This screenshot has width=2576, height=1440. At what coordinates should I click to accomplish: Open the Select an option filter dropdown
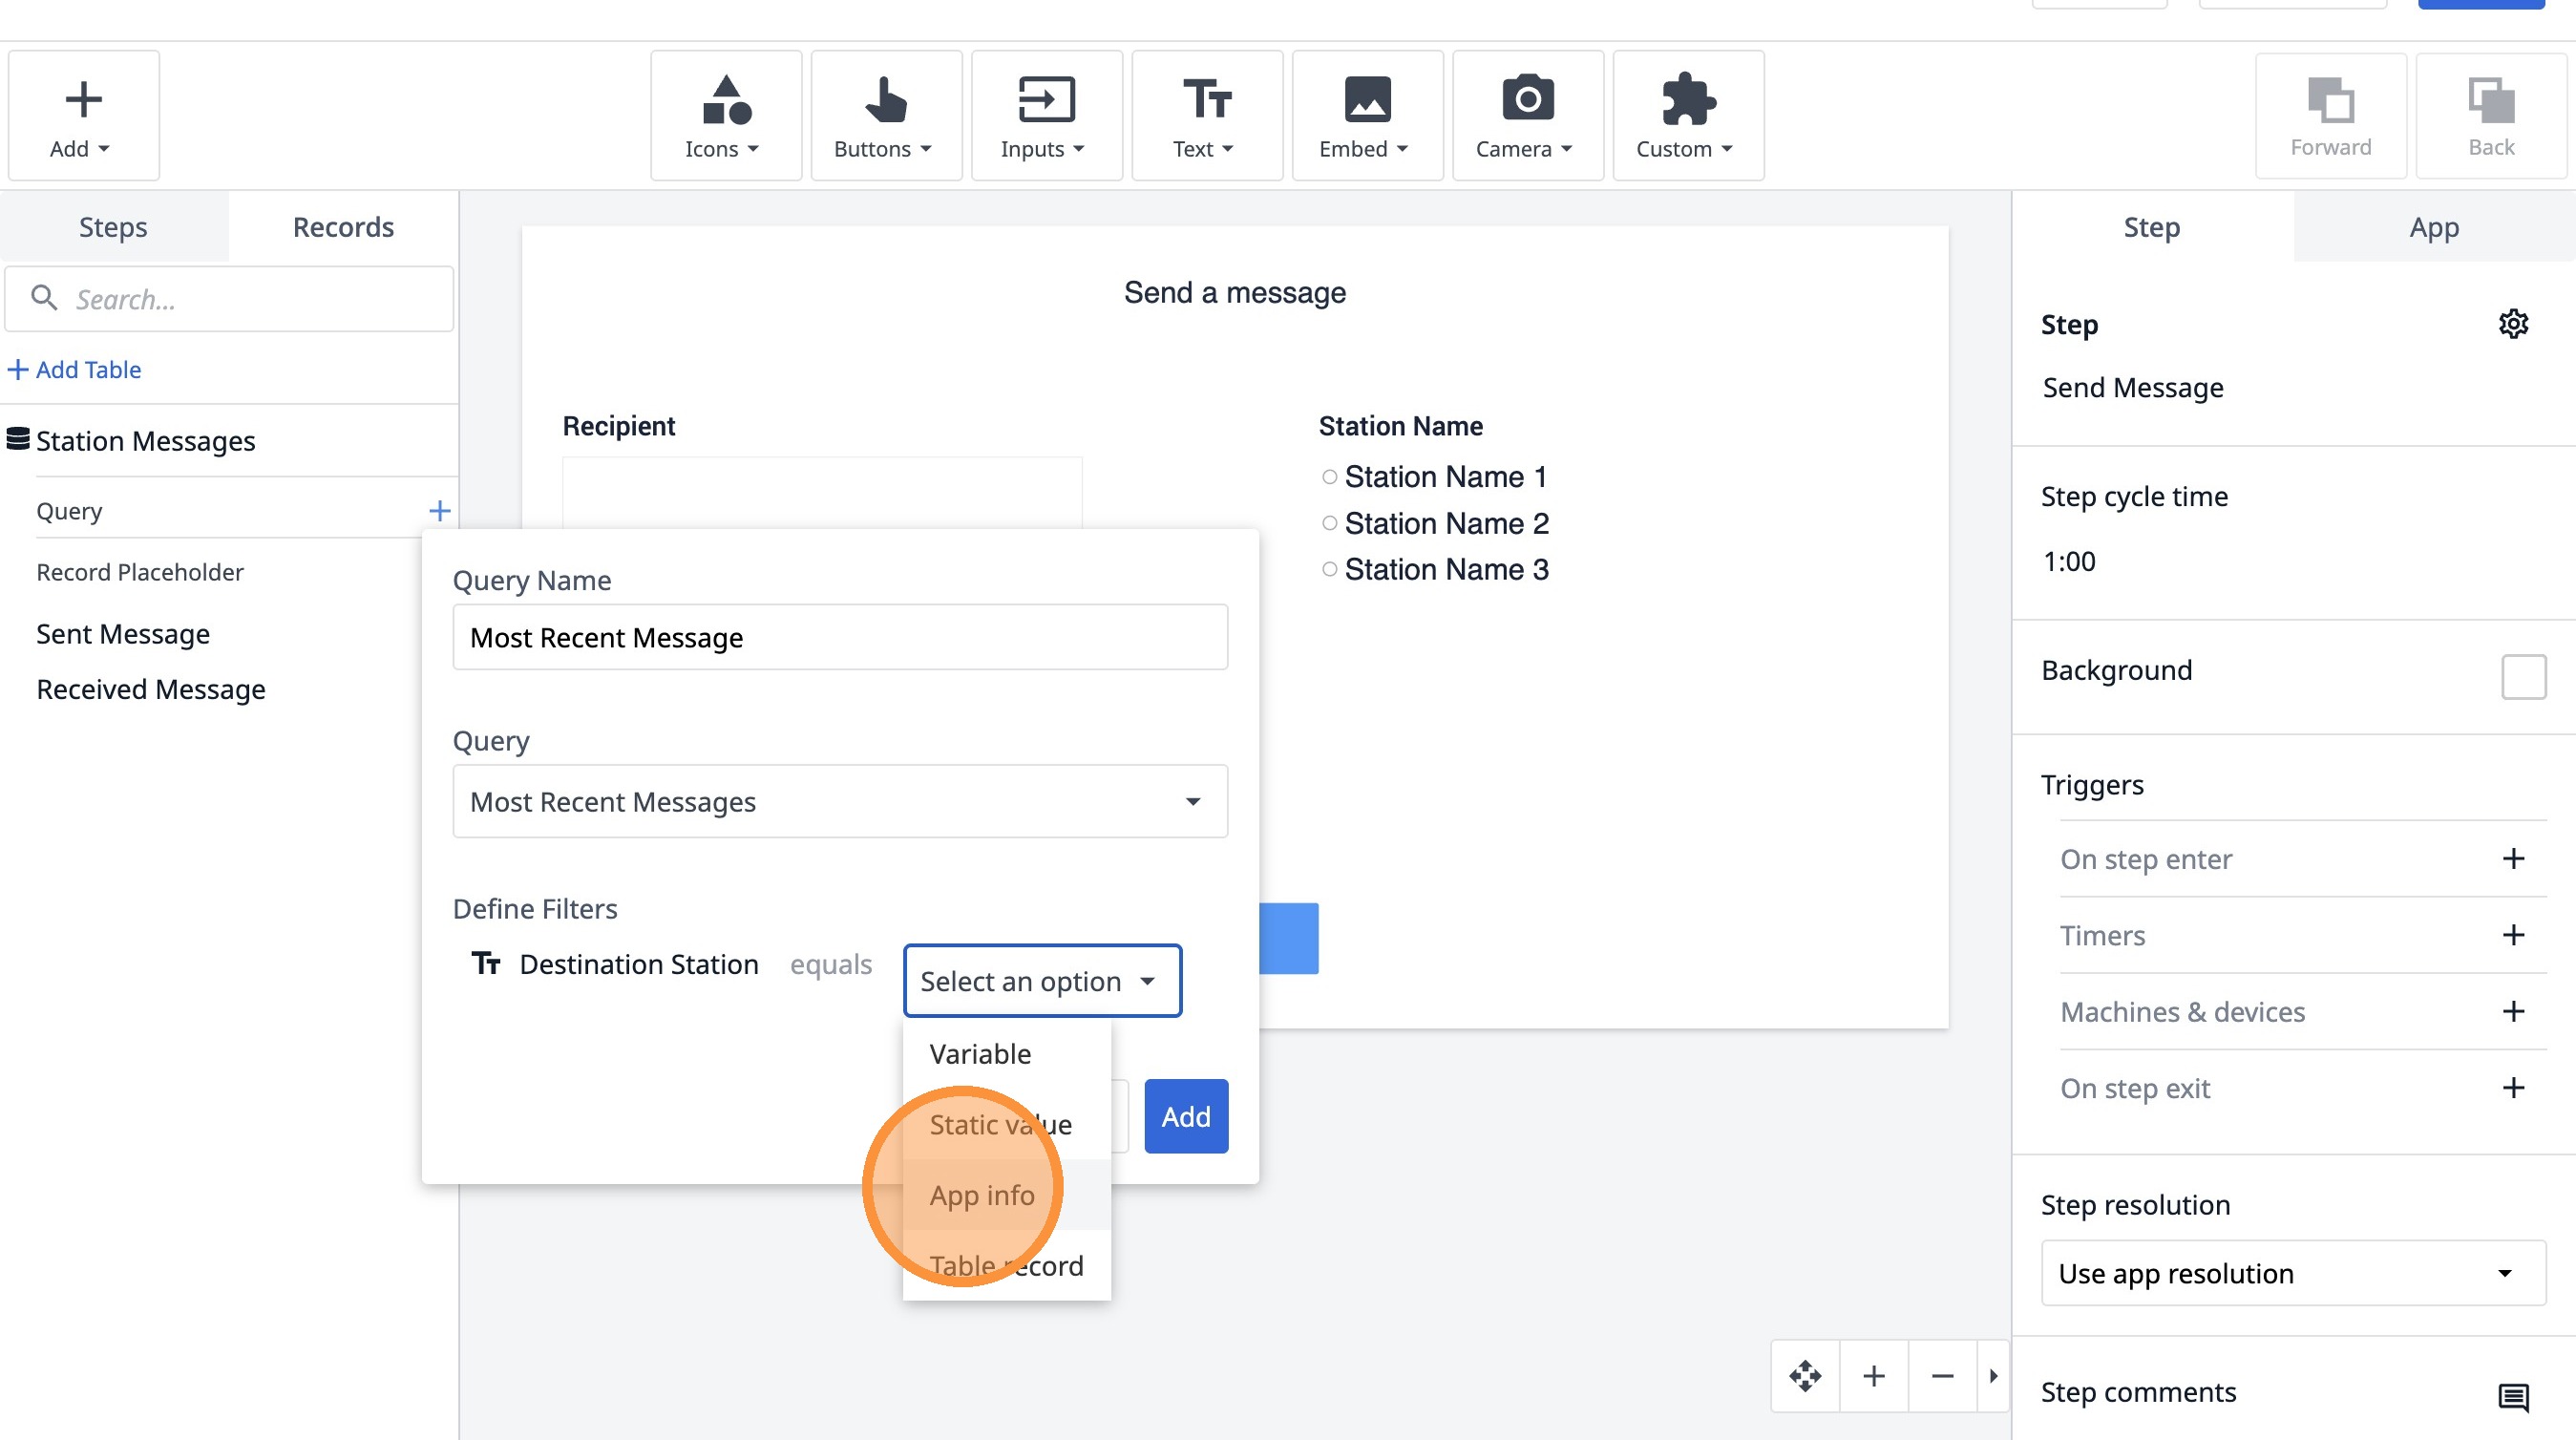(1041, 981)
